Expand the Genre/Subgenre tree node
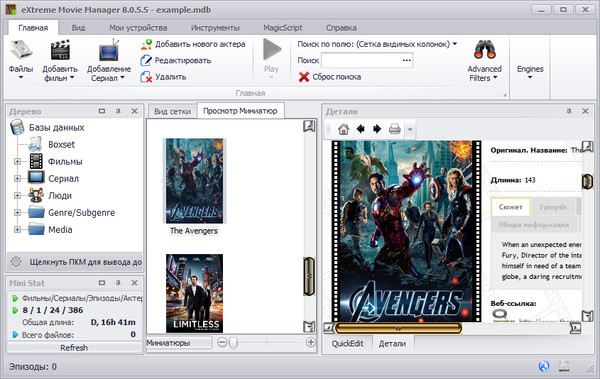The height and width of the screenshot is (379, 600). [x=17, y=212]
